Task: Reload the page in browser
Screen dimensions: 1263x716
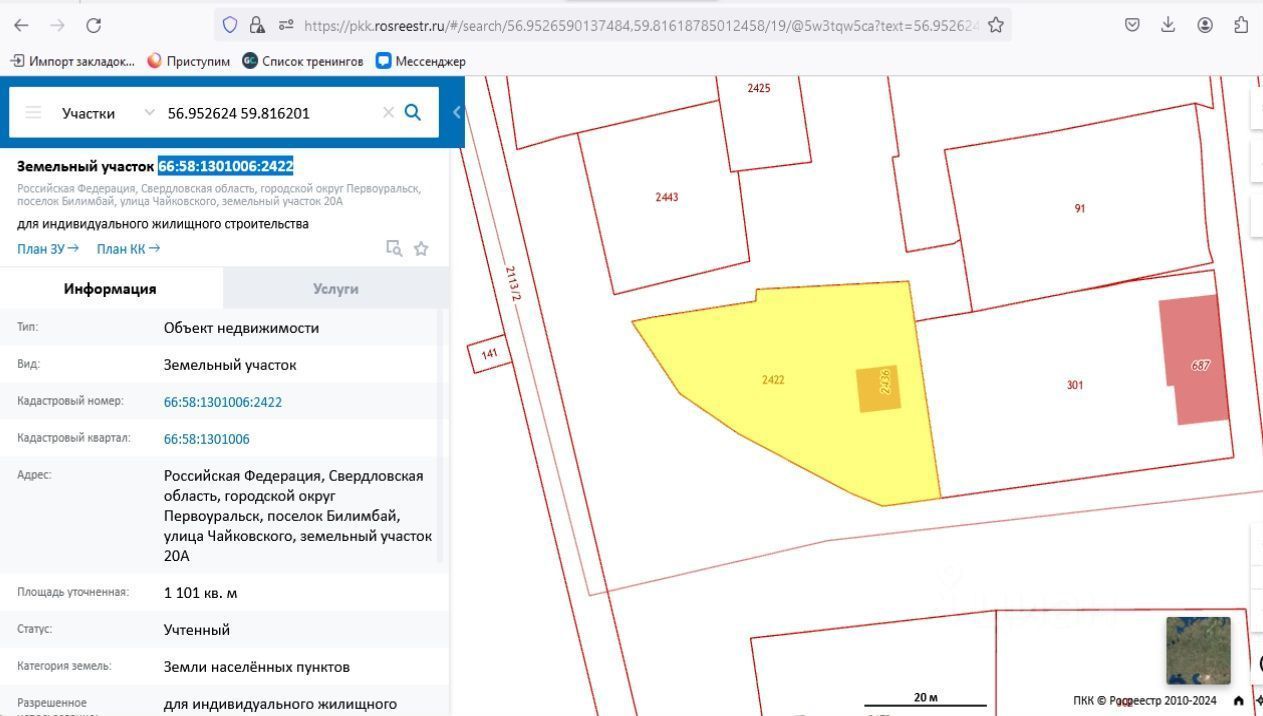Action: (x=93, y=25)
